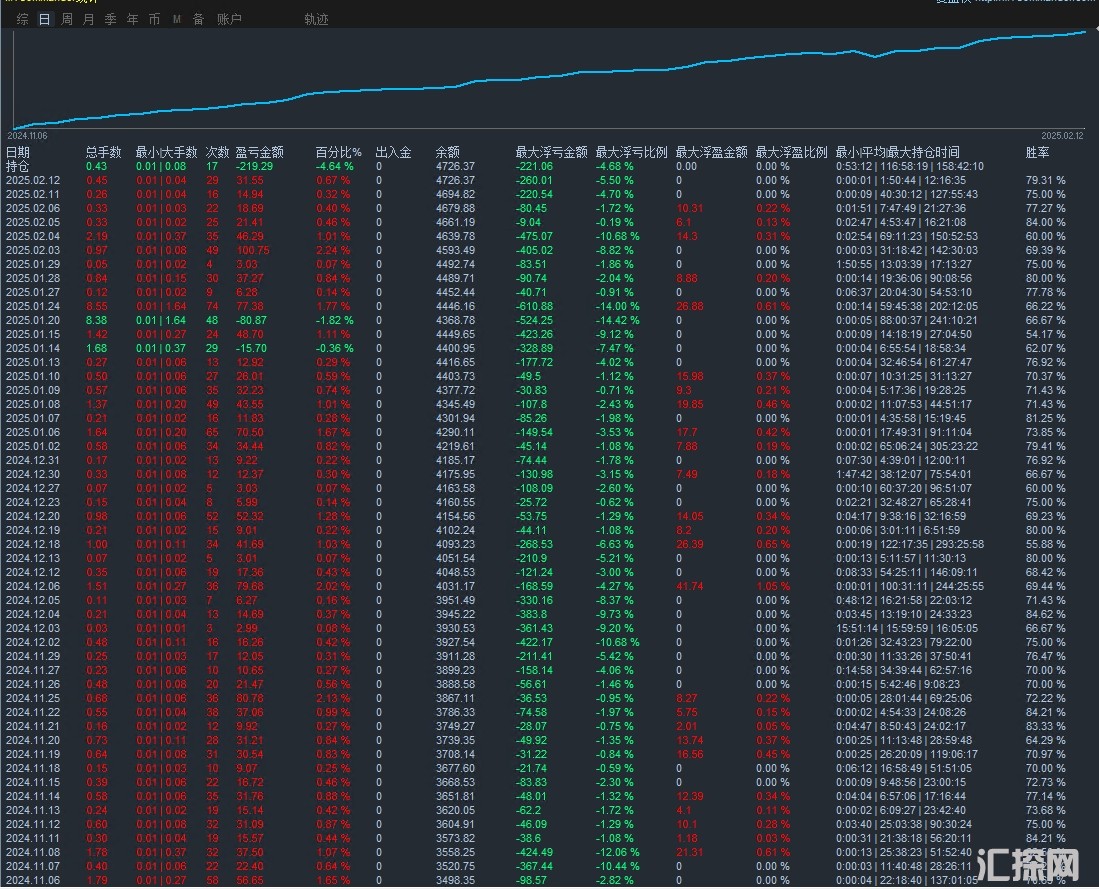Switch to the 月 monthly tab

pos(88,19)
